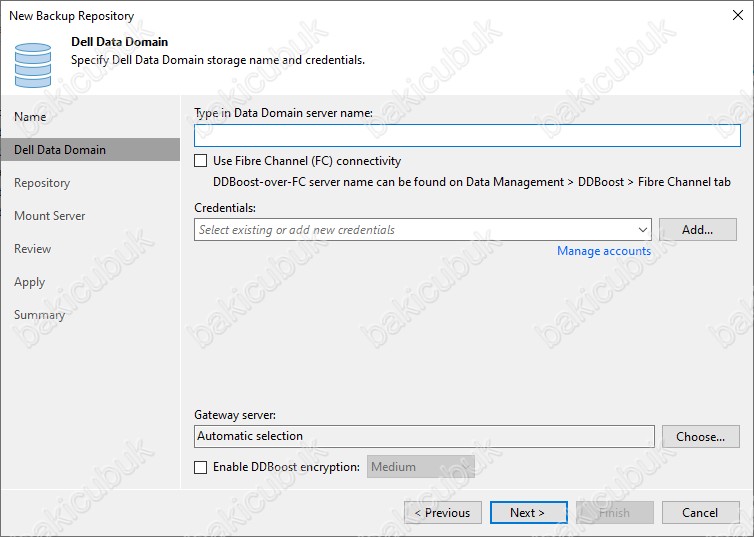The height and width of the screenshot is (537, 754).
Task: Click the DDBoost-over-FC server name hint text
Action: (471, 182)
